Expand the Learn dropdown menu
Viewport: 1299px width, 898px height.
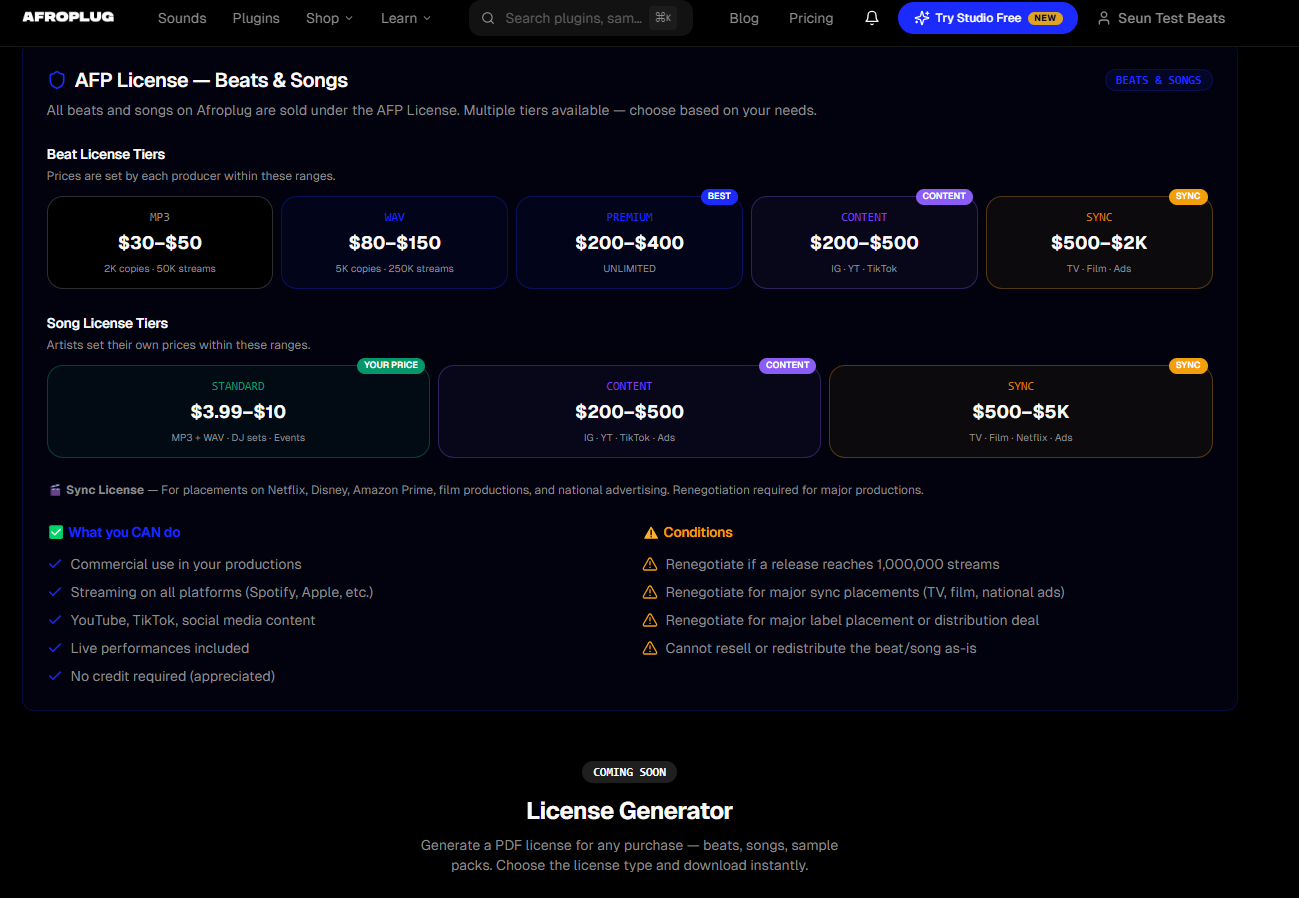(405, 18)
